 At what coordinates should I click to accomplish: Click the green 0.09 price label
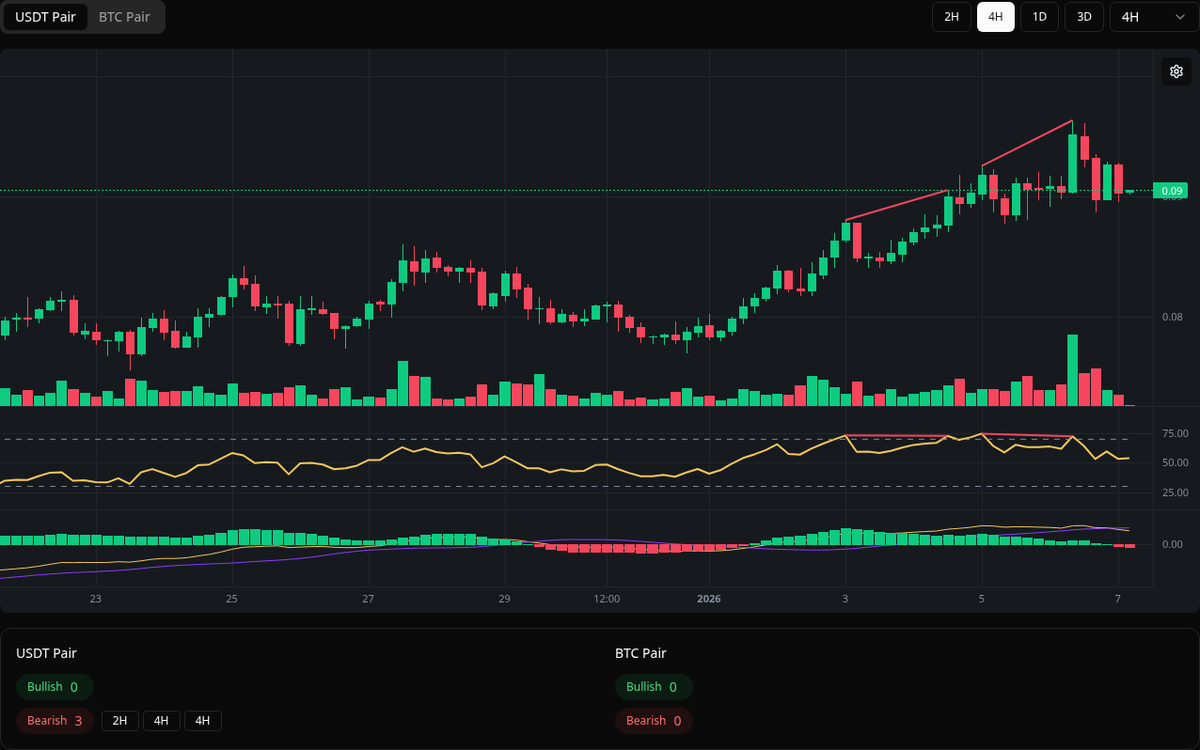[1168, 190]
